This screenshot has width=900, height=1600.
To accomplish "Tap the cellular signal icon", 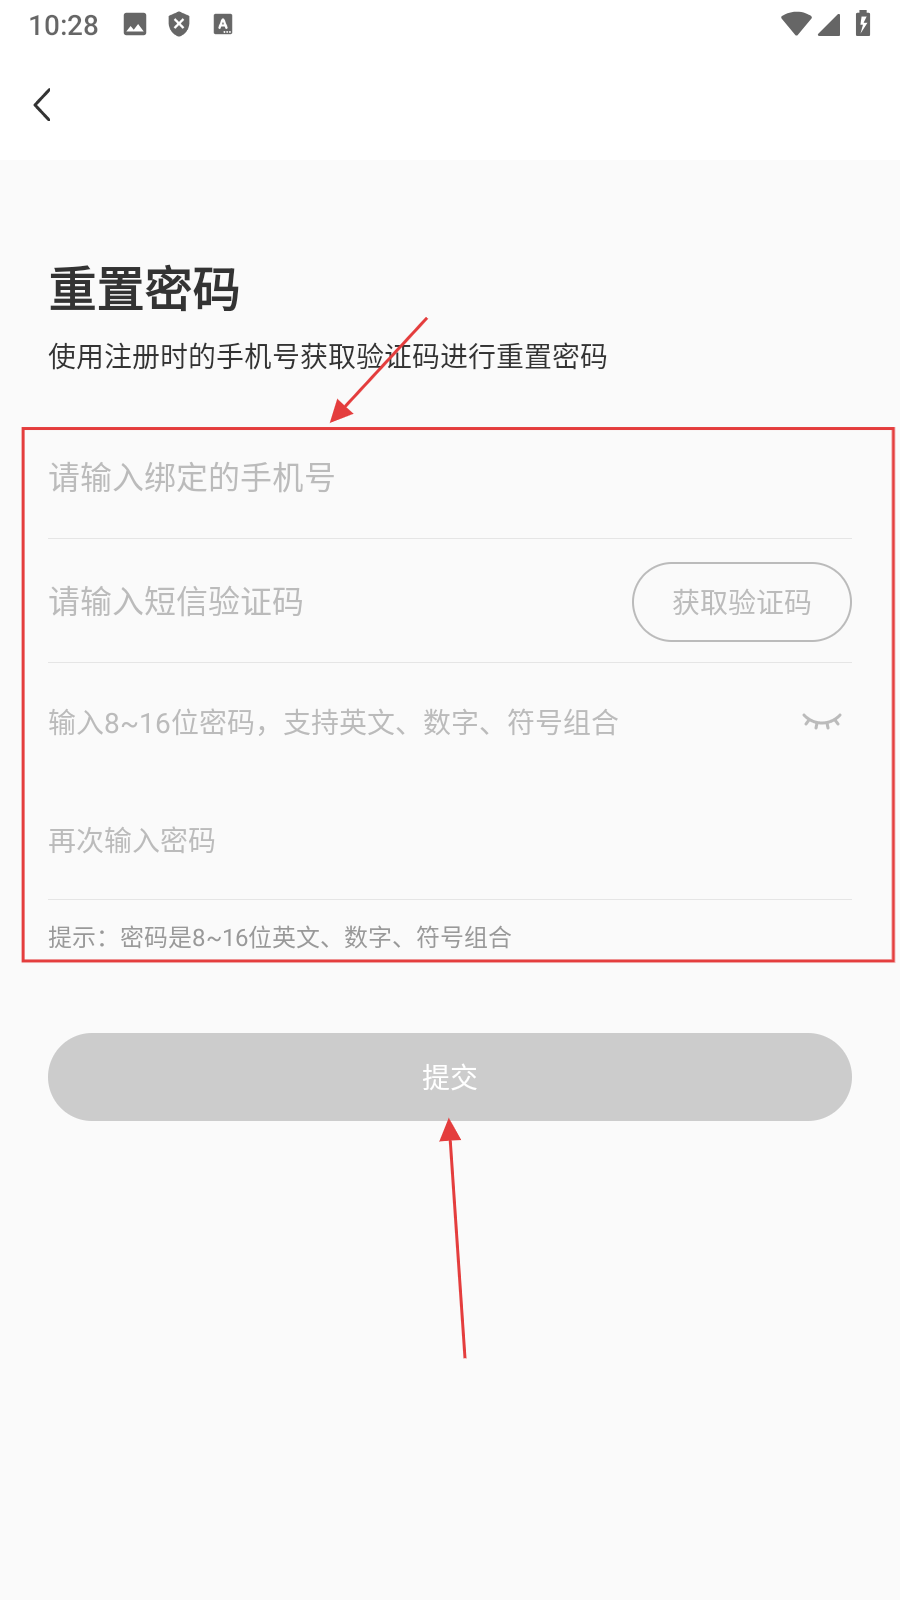I will 829,24.
